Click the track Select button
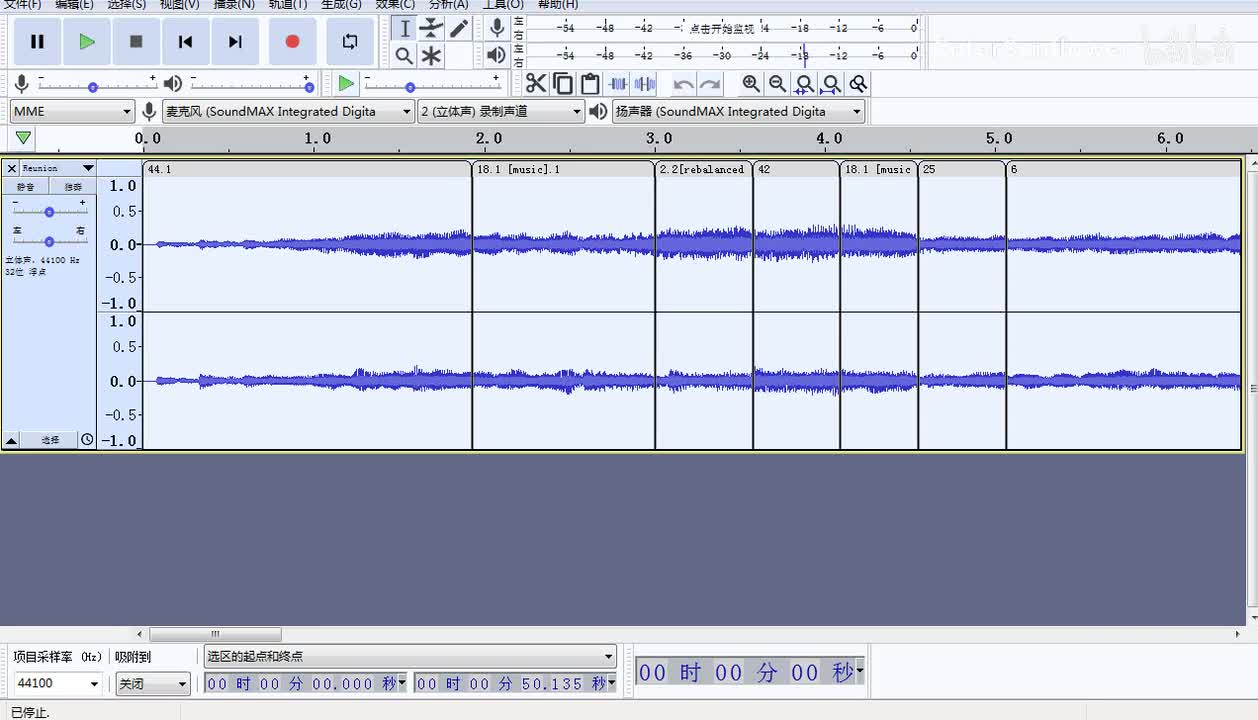1258x720 pixels. 50,440
